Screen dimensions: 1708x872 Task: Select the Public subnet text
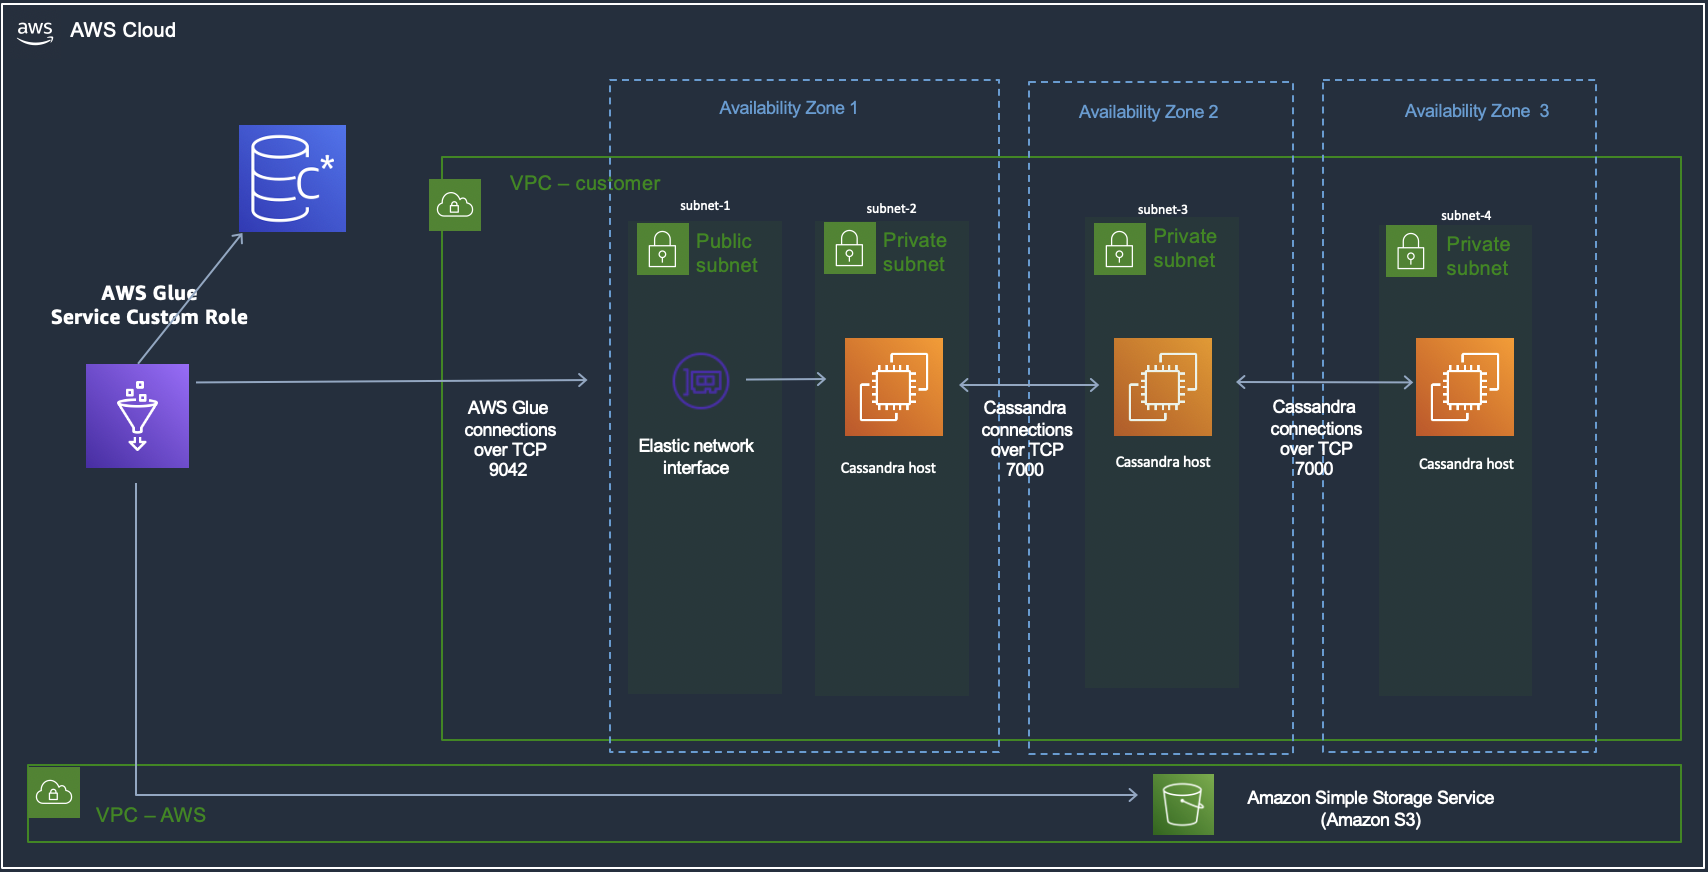click(x=727, y=253)
